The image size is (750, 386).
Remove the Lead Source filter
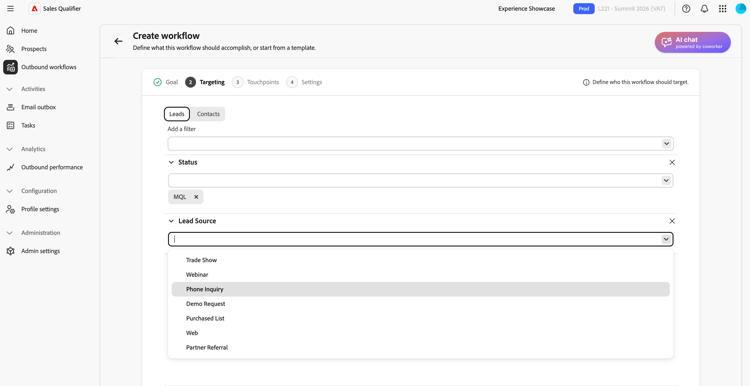pyautogui.click(x=672, y=221)
